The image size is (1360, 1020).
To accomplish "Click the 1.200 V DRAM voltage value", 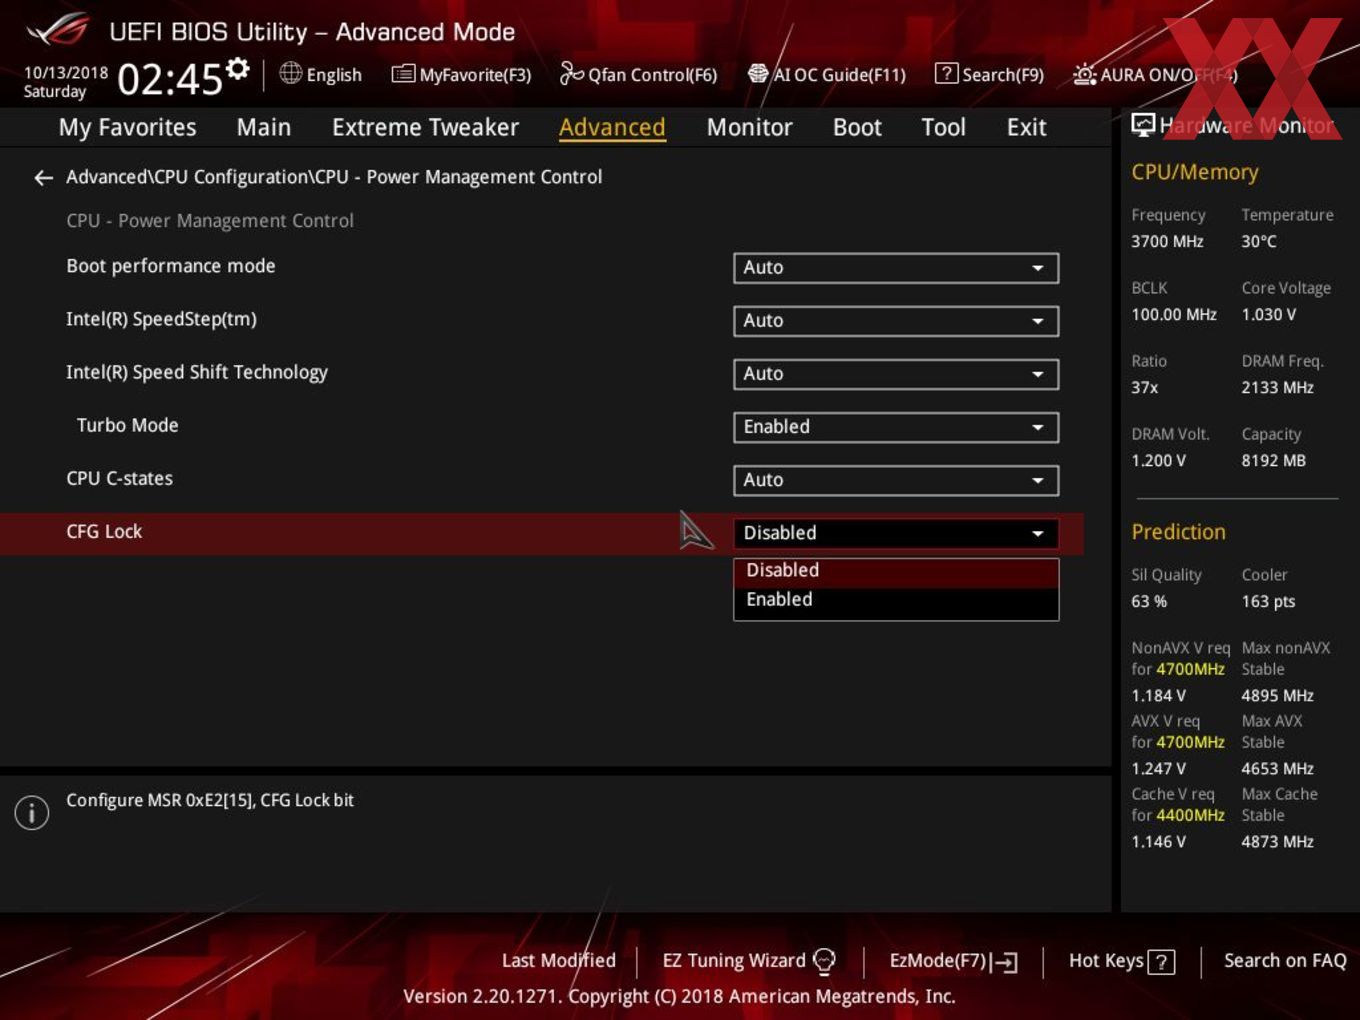I will tap(1158, 461).
